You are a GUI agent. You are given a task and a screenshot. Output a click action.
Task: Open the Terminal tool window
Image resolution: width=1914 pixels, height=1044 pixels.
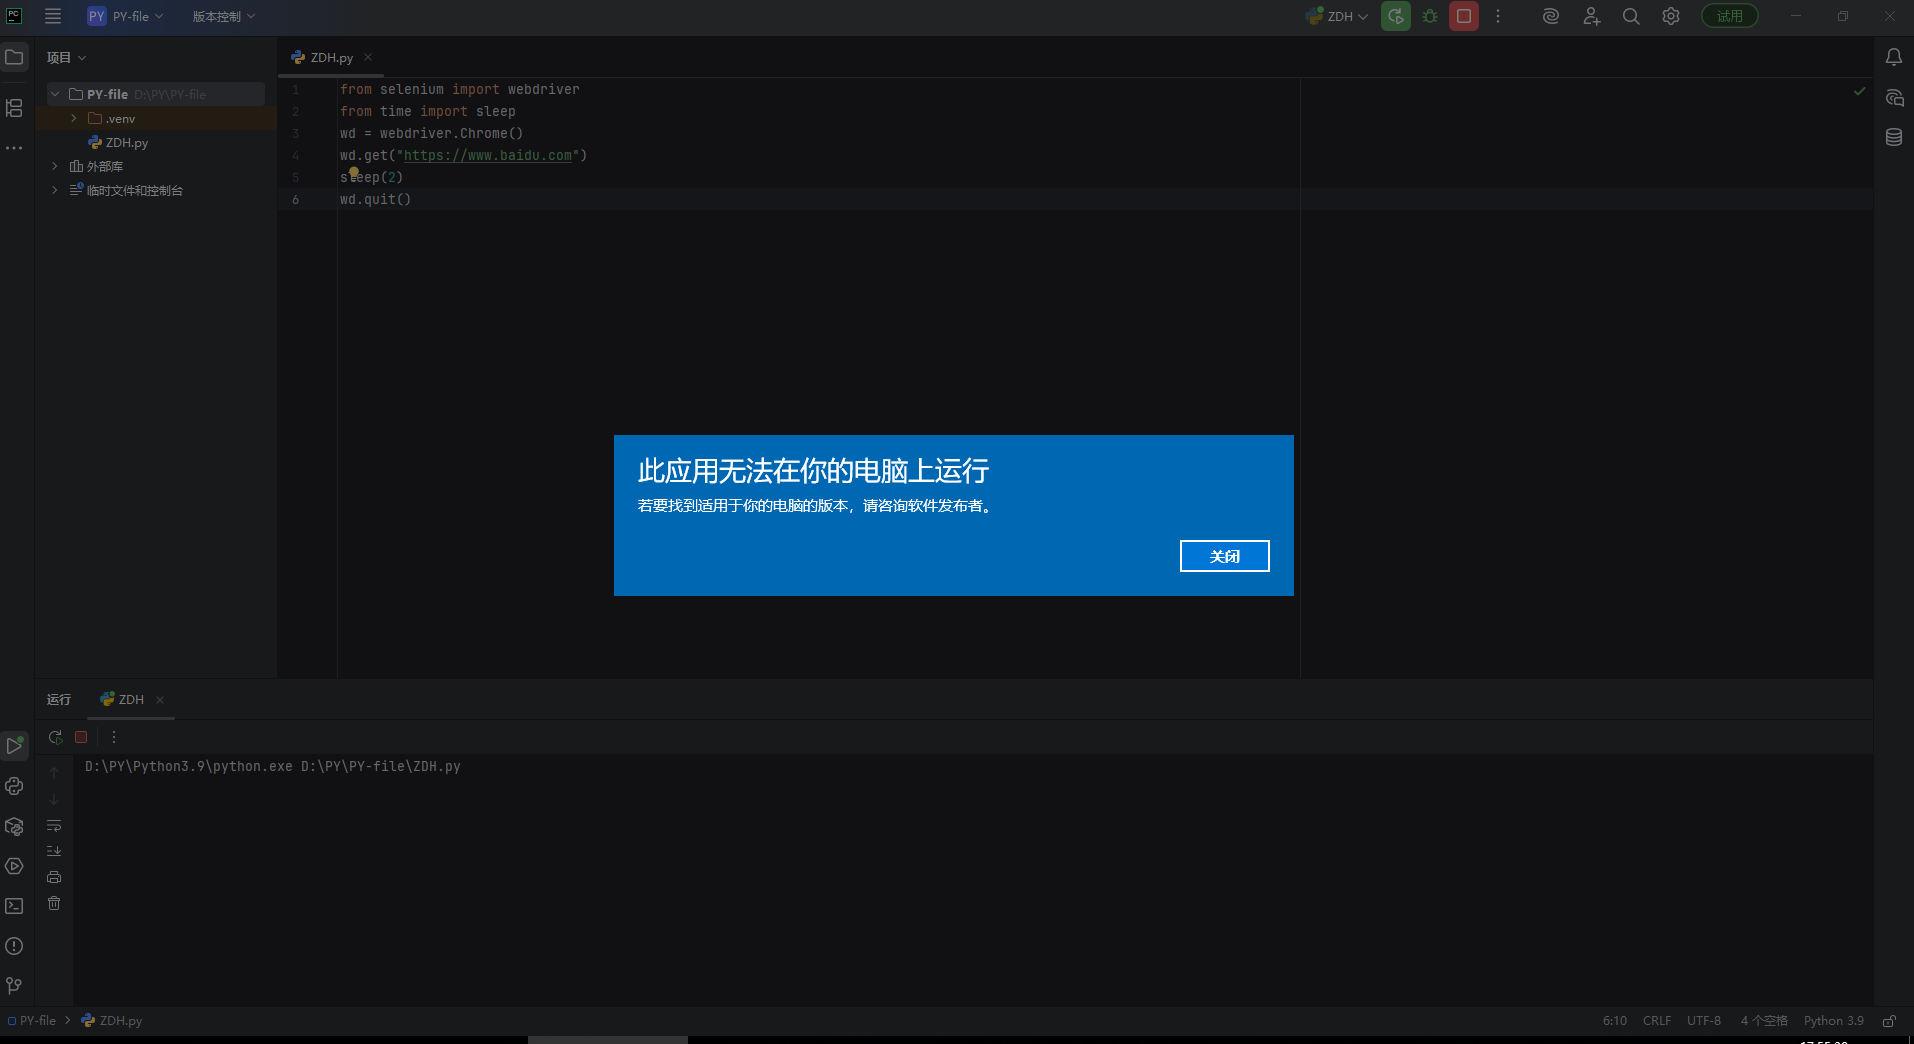click(14, 906)
